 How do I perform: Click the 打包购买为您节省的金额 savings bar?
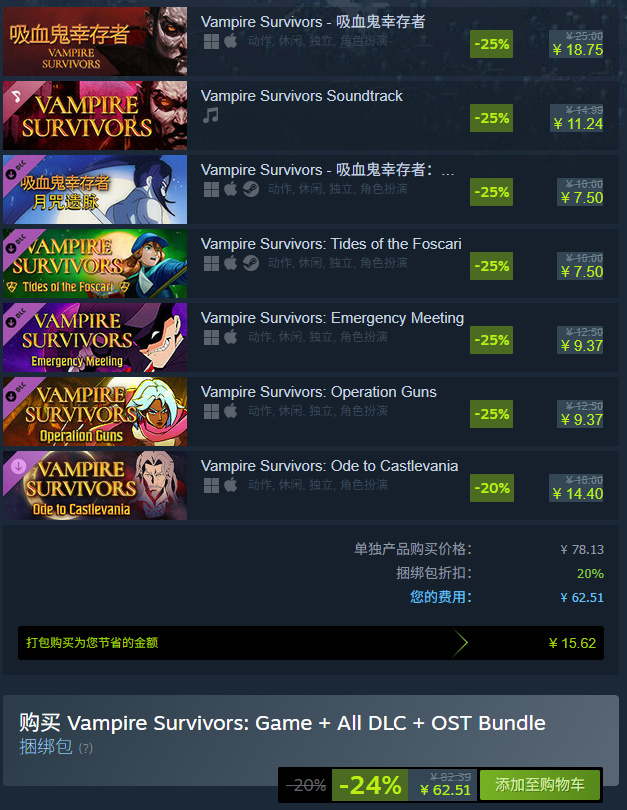pos(311,643)
